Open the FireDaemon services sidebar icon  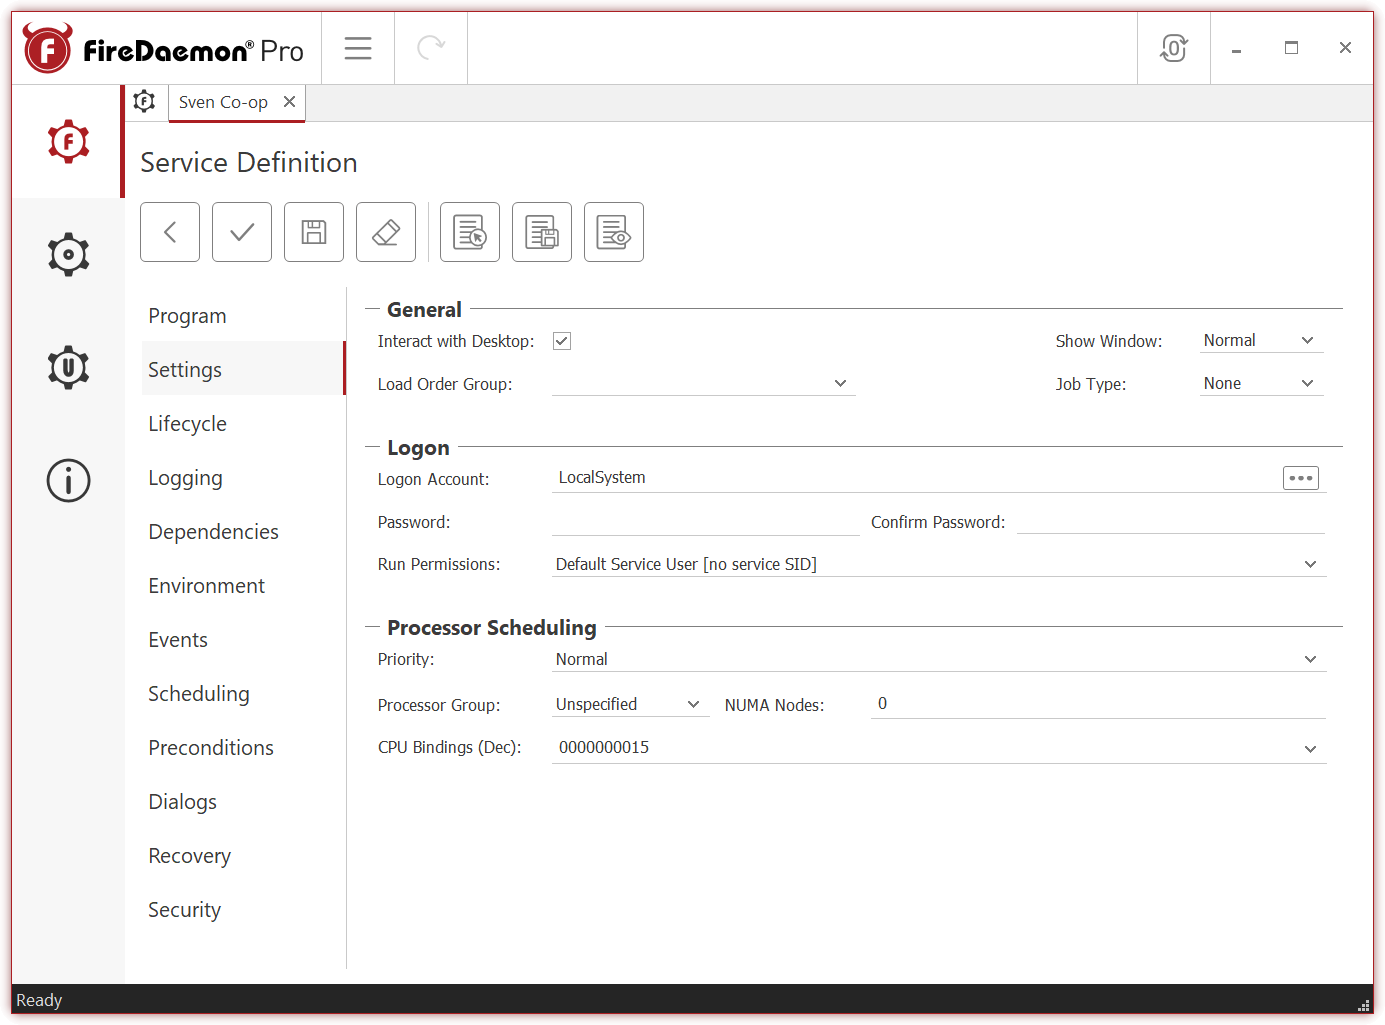(x=68, y=142)
